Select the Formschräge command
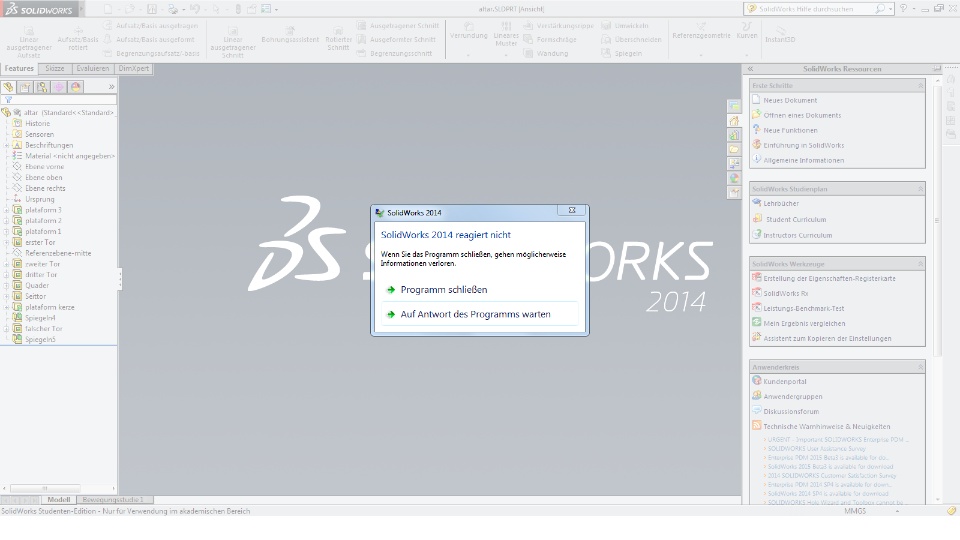Screen dimensions: 960x540 tap(550, 39)
